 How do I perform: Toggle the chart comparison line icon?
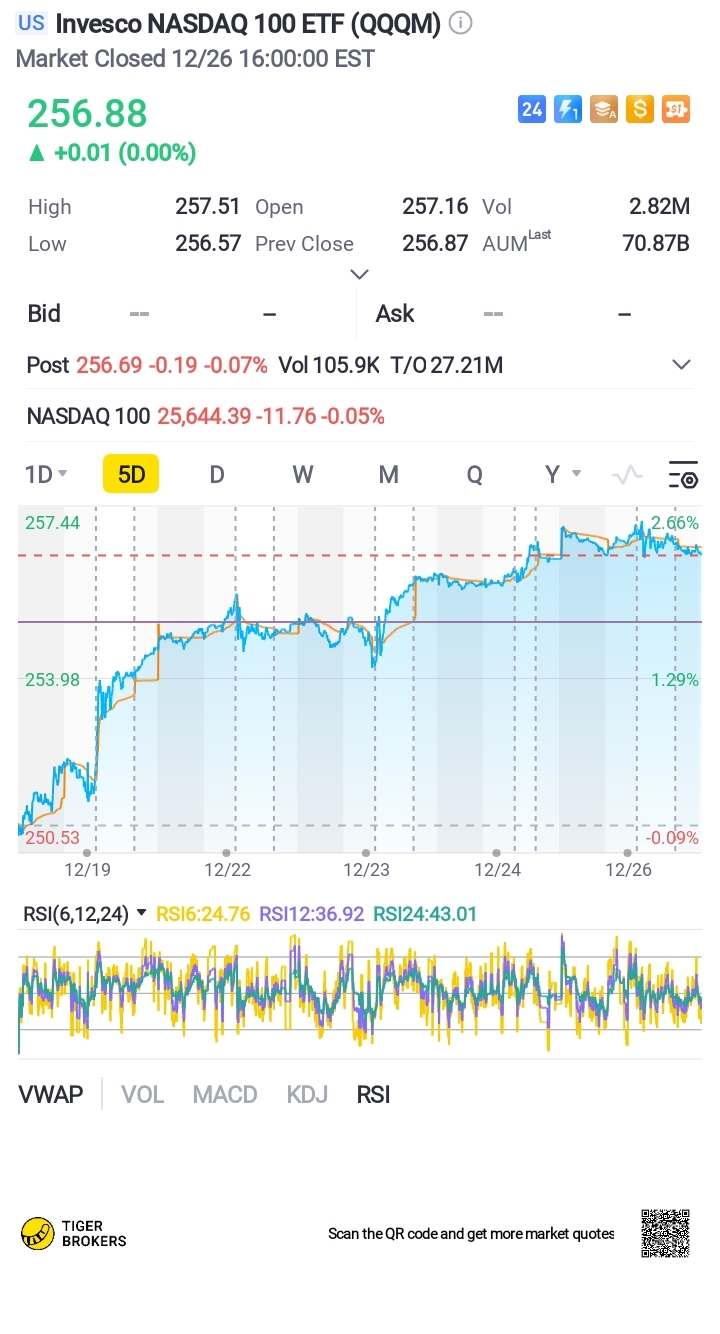(627, 475)
